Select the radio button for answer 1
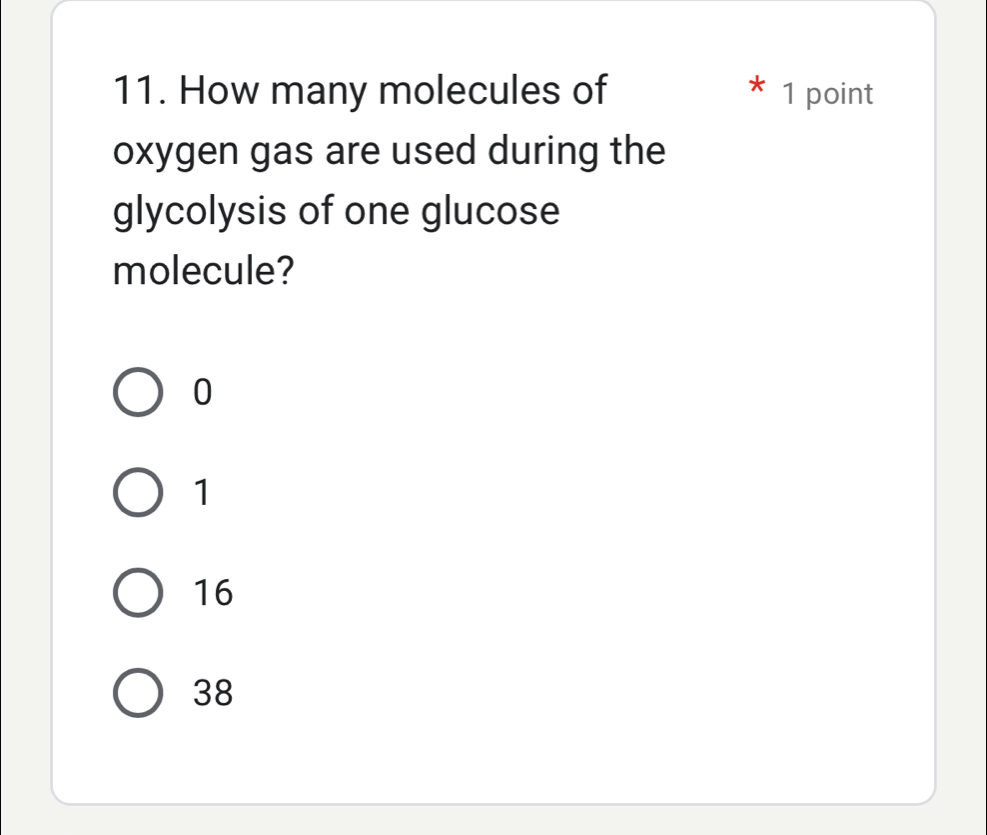 coord(138,492)
